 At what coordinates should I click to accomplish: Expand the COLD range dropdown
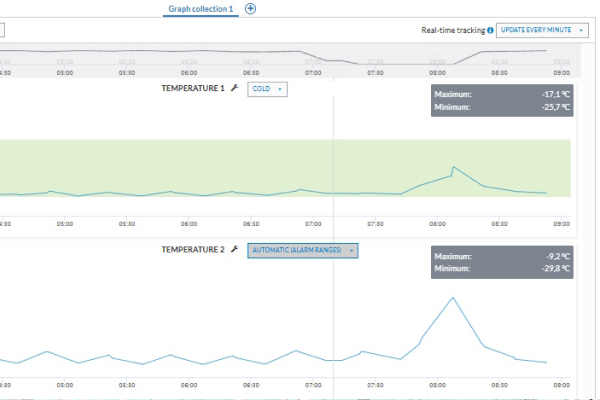tap(267, 89)
